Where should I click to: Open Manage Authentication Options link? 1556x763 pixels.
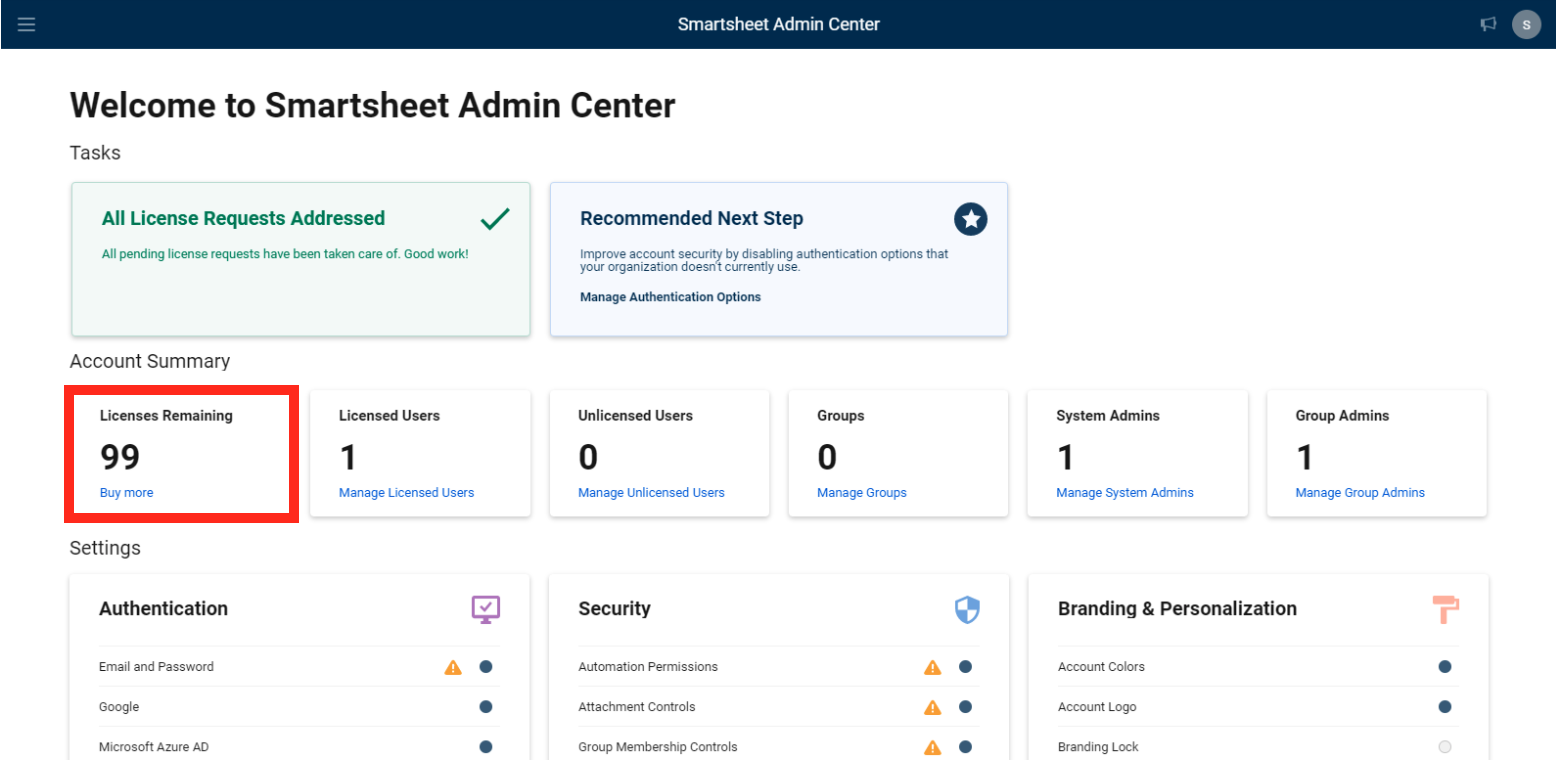click(670, 297)
